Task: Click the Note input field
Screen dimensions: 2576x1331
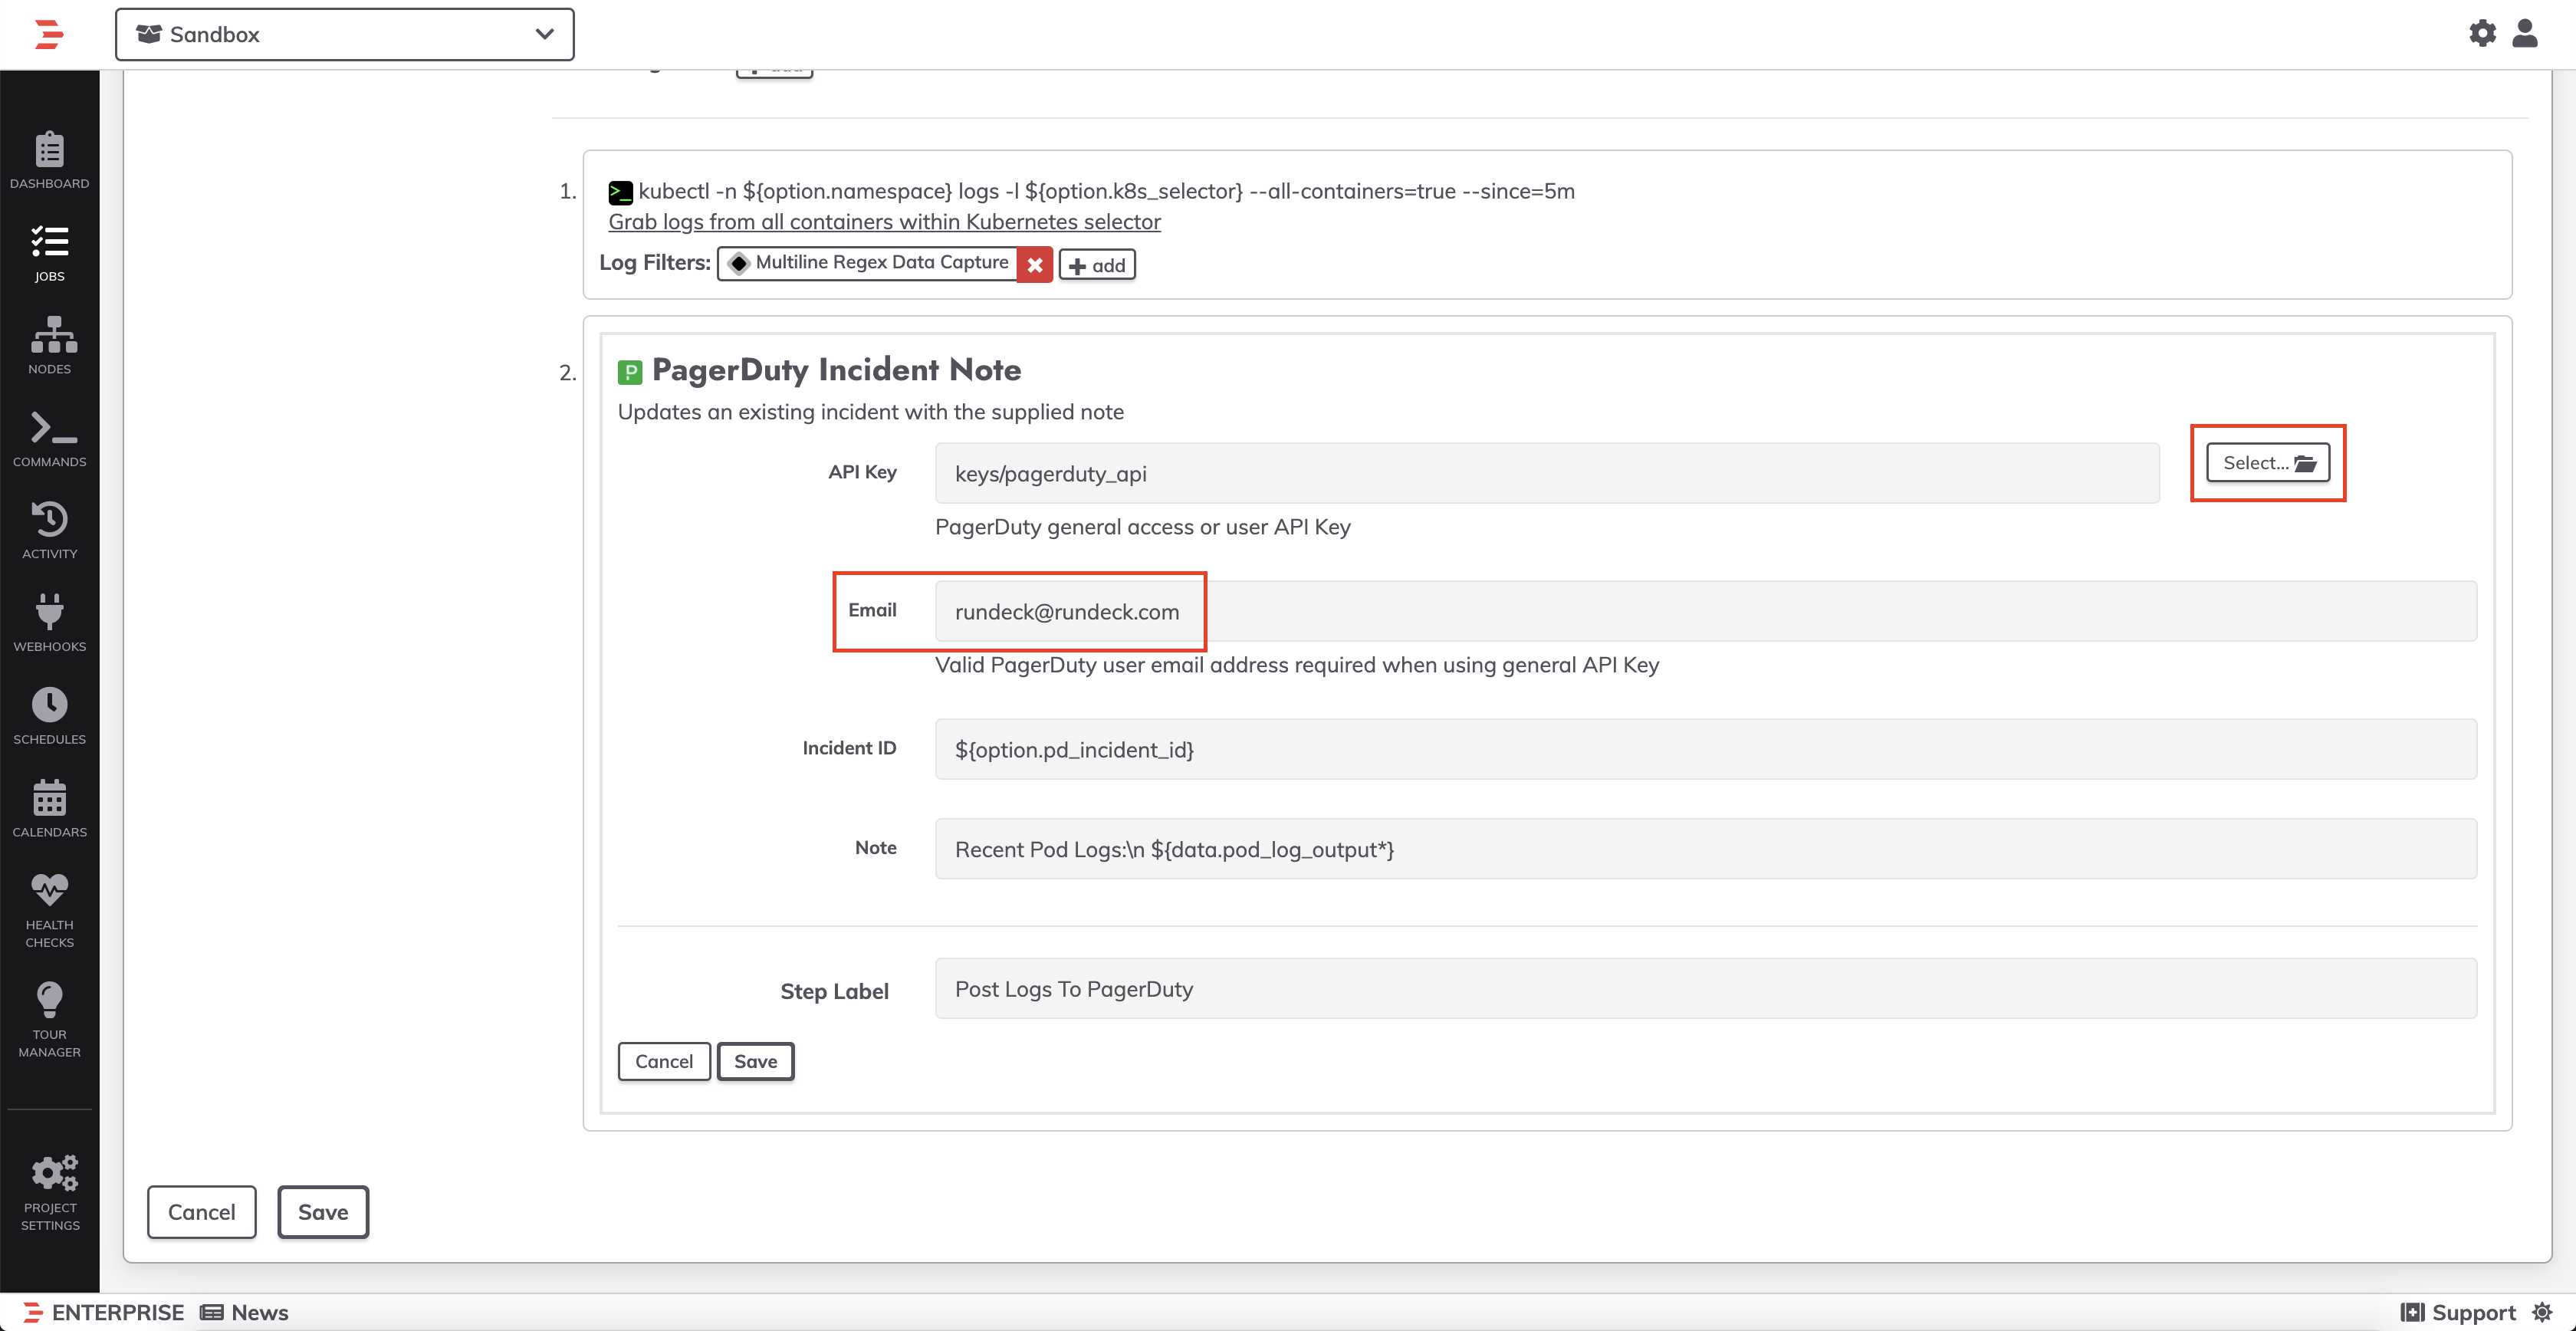Action: point(1705,849)
